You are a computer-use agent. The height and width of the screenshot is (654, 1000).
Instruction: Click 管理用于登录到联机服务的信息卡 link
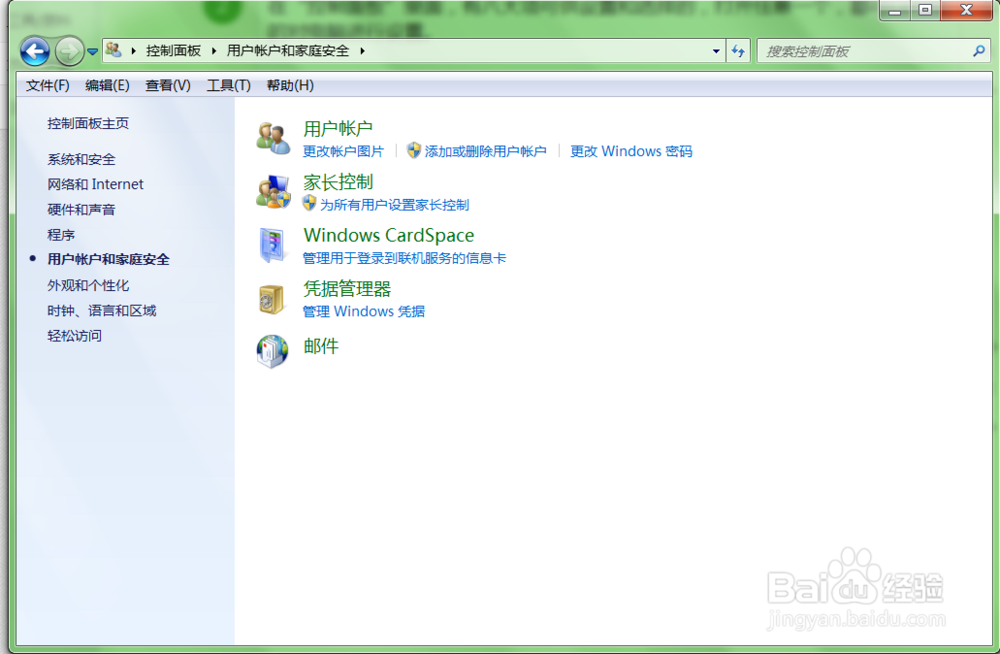coord(404,258)
